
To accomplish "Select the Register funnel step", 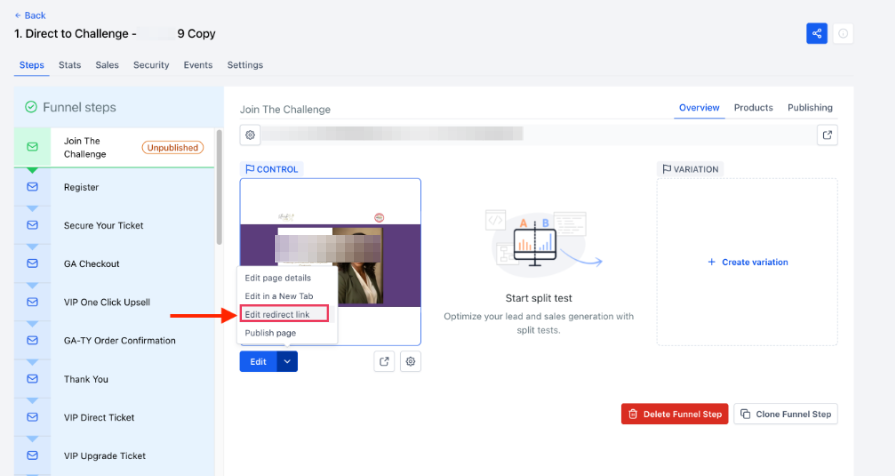I will click(x=114, y=187).
